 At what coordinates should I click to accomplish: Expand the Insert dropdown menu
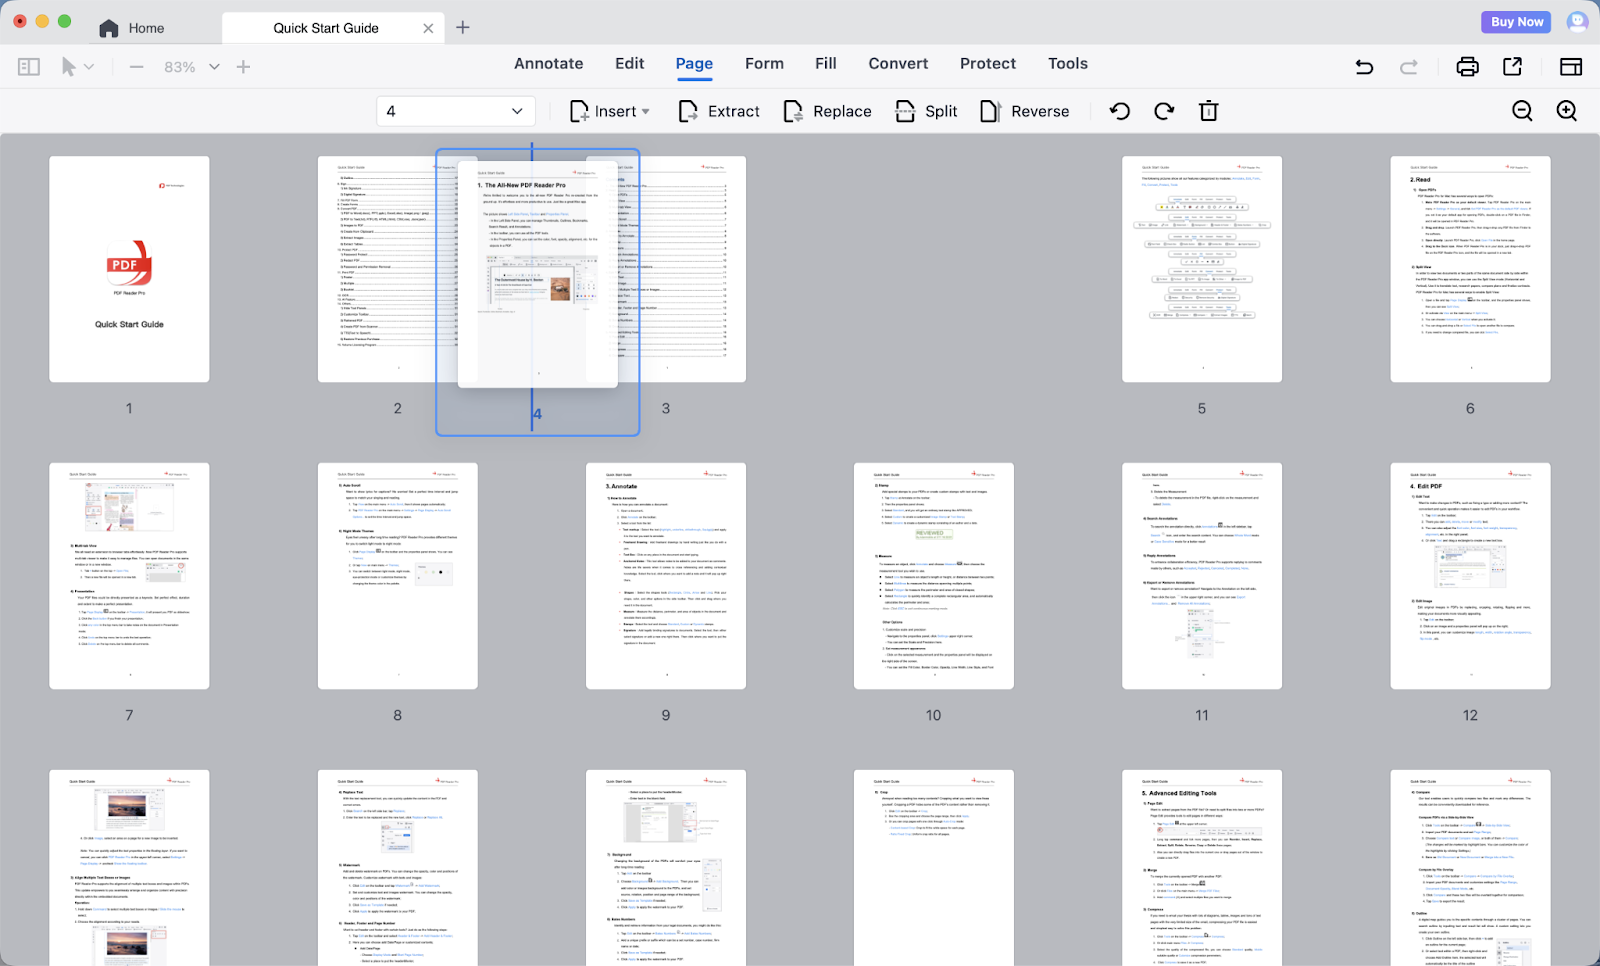(645, 111)
